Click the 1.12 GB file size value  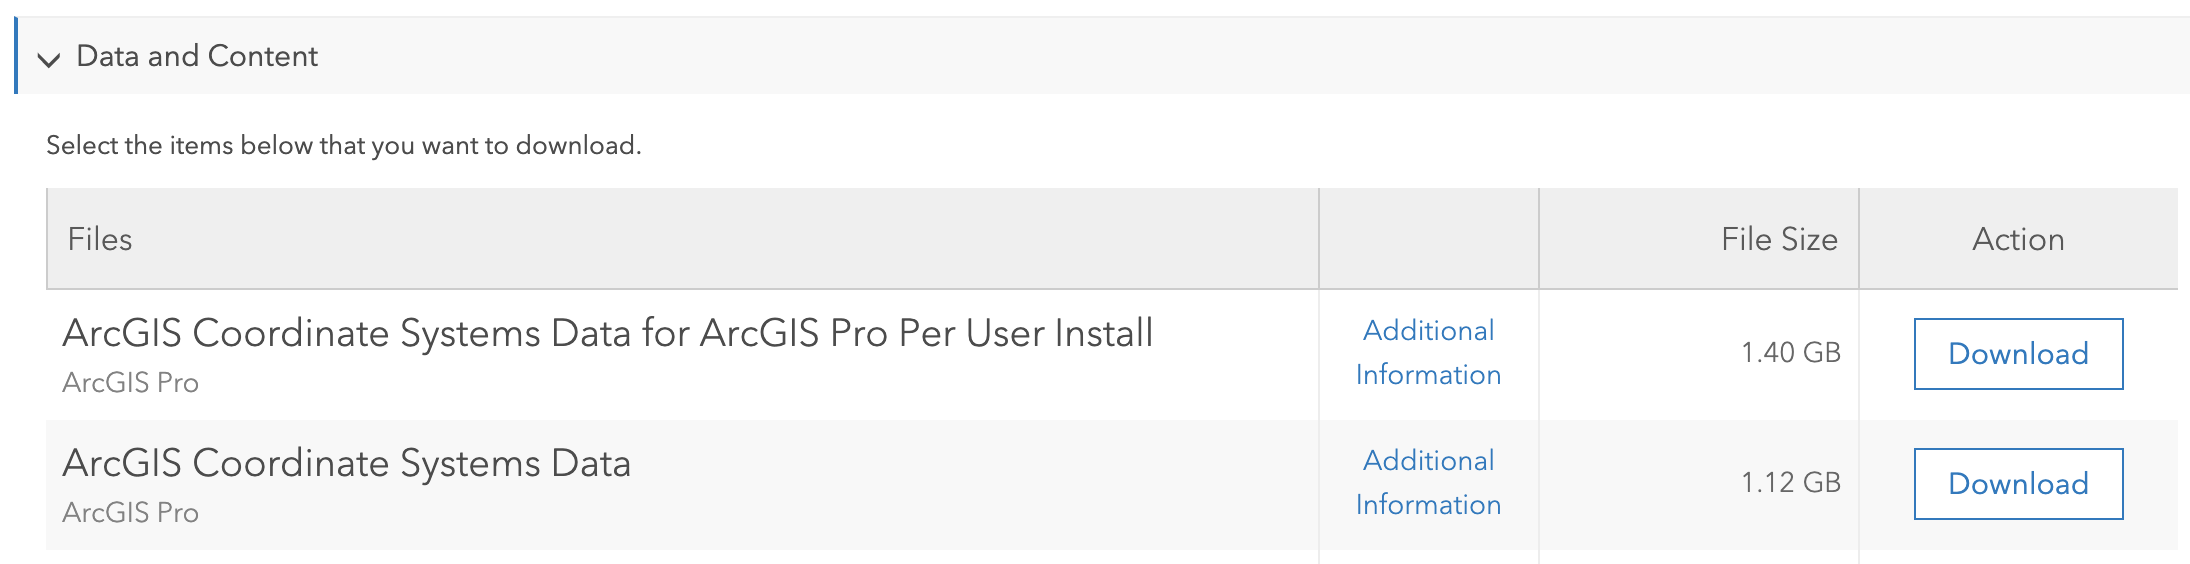(x=1790, y=483)
